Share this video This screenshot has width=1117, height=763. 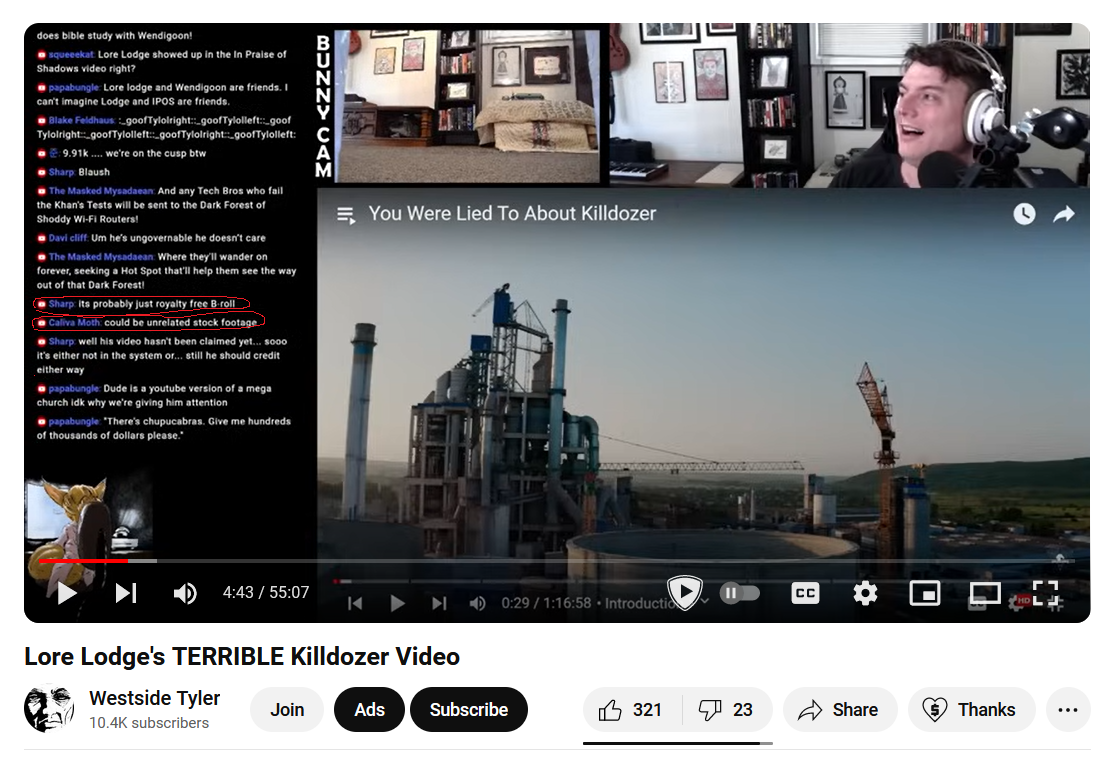[840, 710]
